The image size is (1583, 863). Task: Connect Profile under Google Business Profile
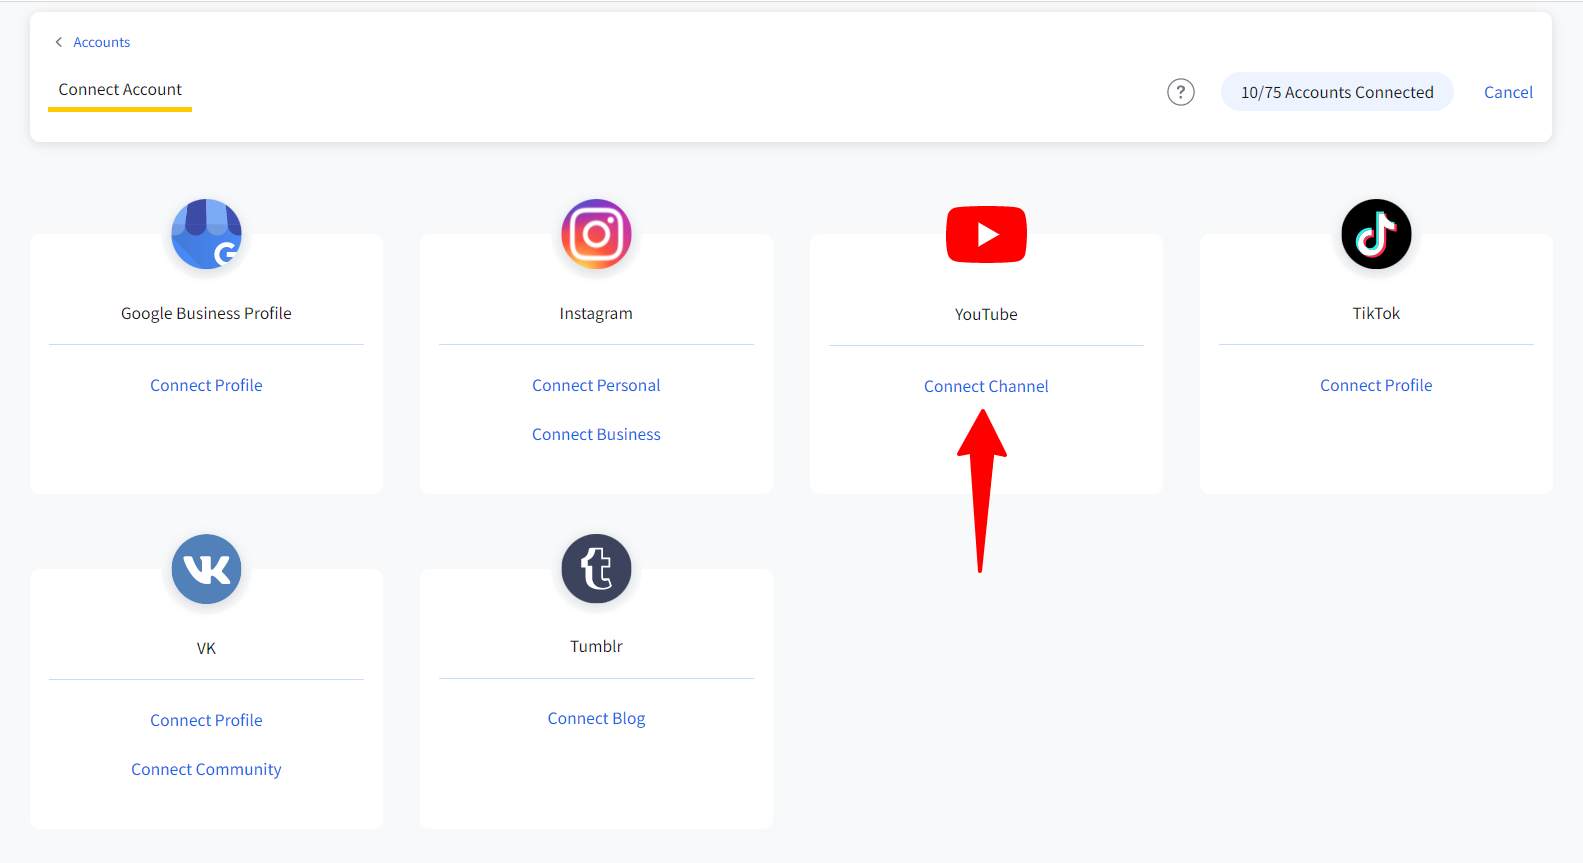(x=206, y=385)
